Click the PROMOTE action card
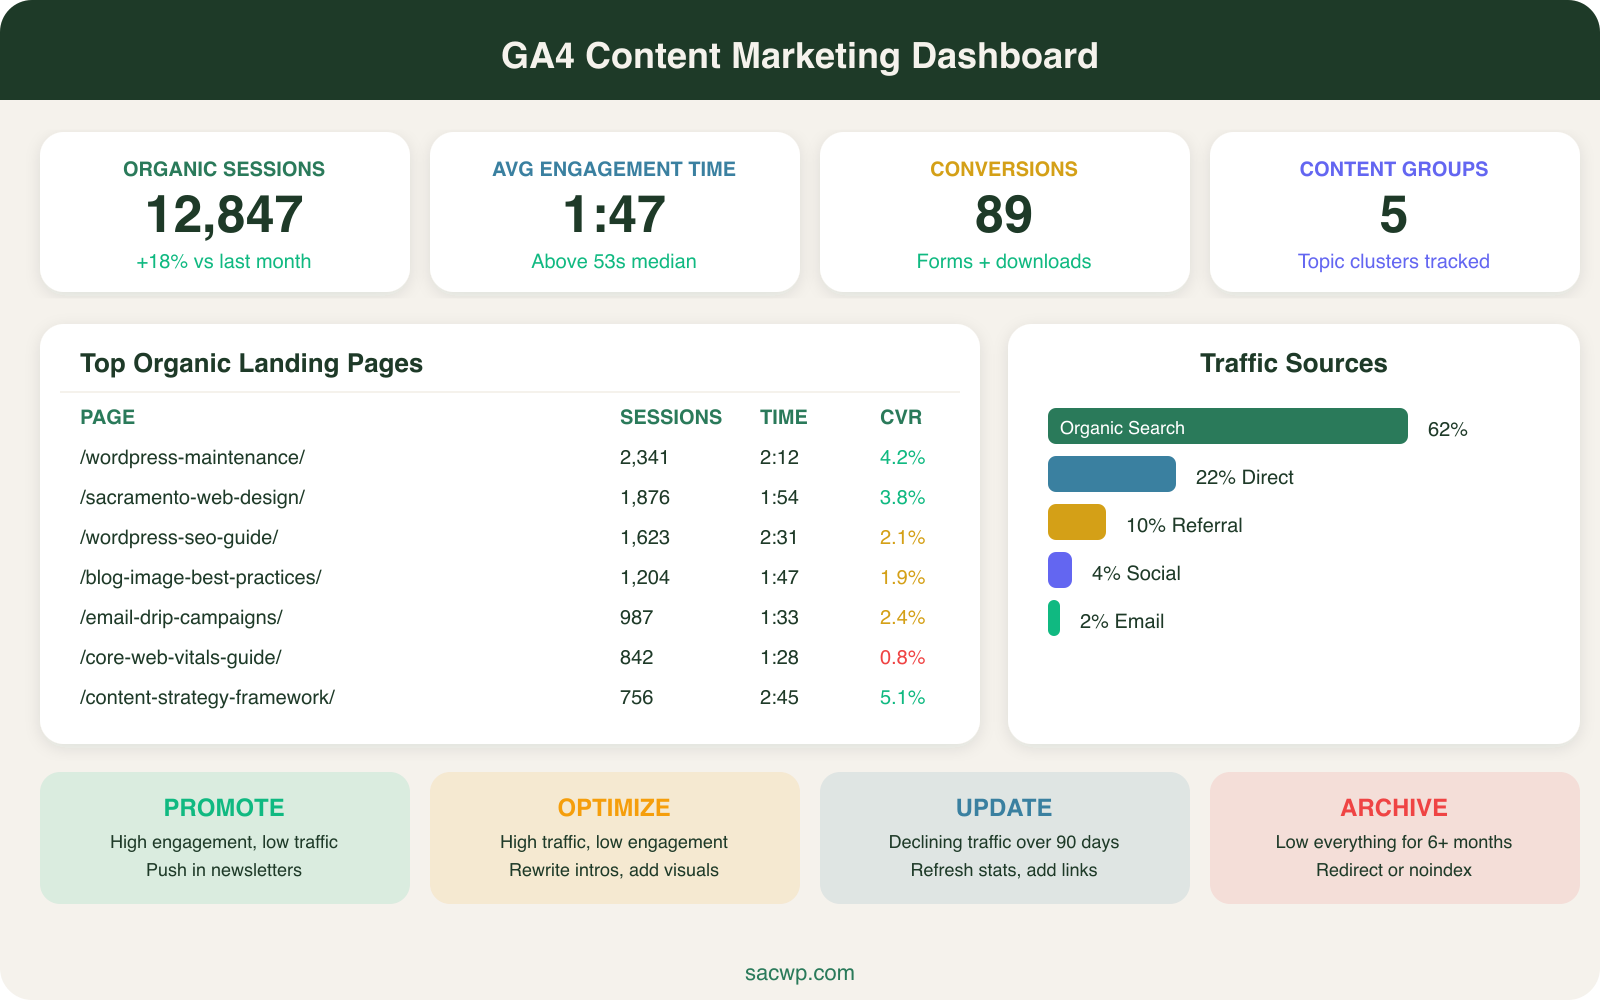1600x1000 pixels. tap(224, 837)
